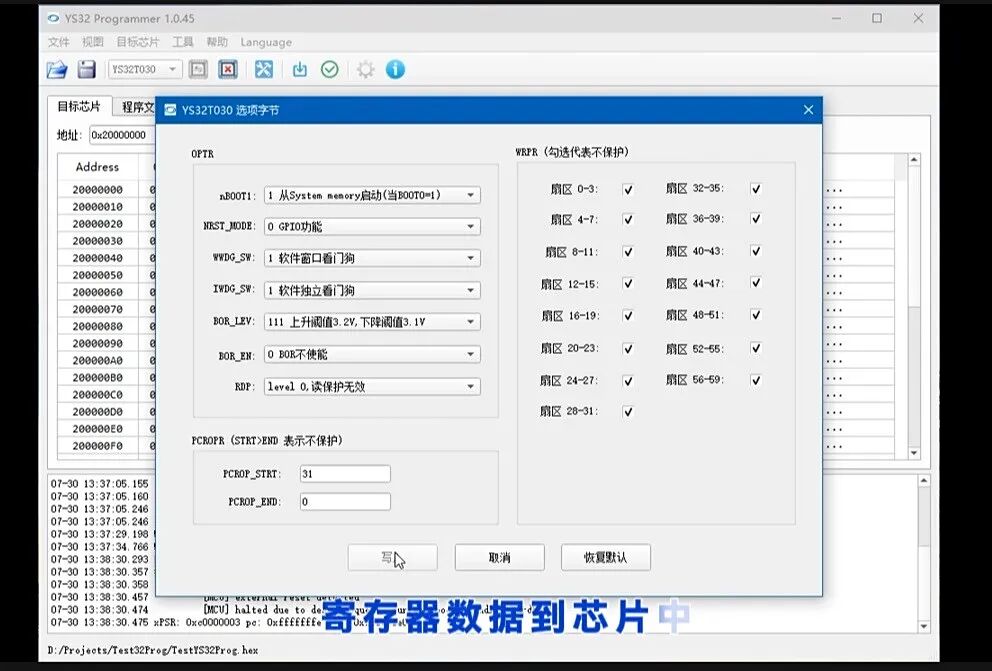Toggle sector 20-23 checkbox
The image size is (992, 671).
click(628, 348)
